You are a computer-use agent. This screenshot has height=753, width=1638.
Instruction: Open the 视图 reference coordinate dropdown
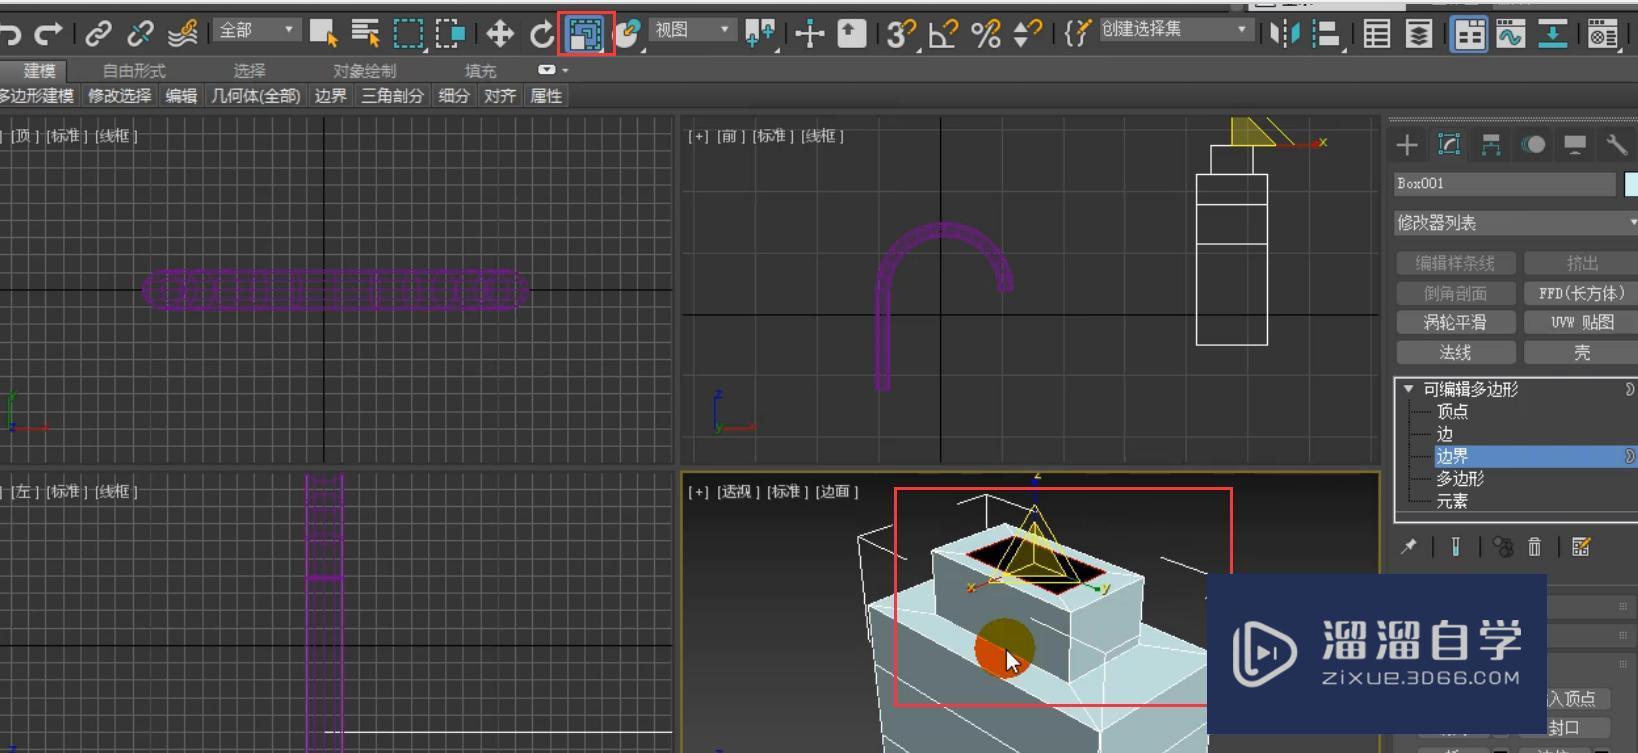(692, 31)
